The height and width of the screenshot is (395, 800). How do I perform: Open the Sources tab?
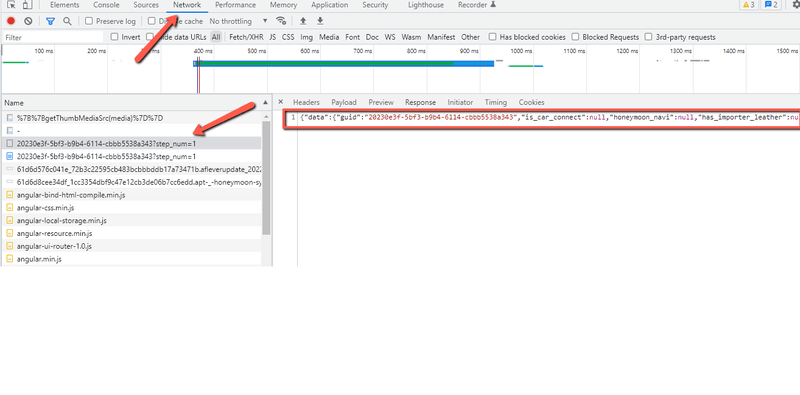click(x=146, y=5)
